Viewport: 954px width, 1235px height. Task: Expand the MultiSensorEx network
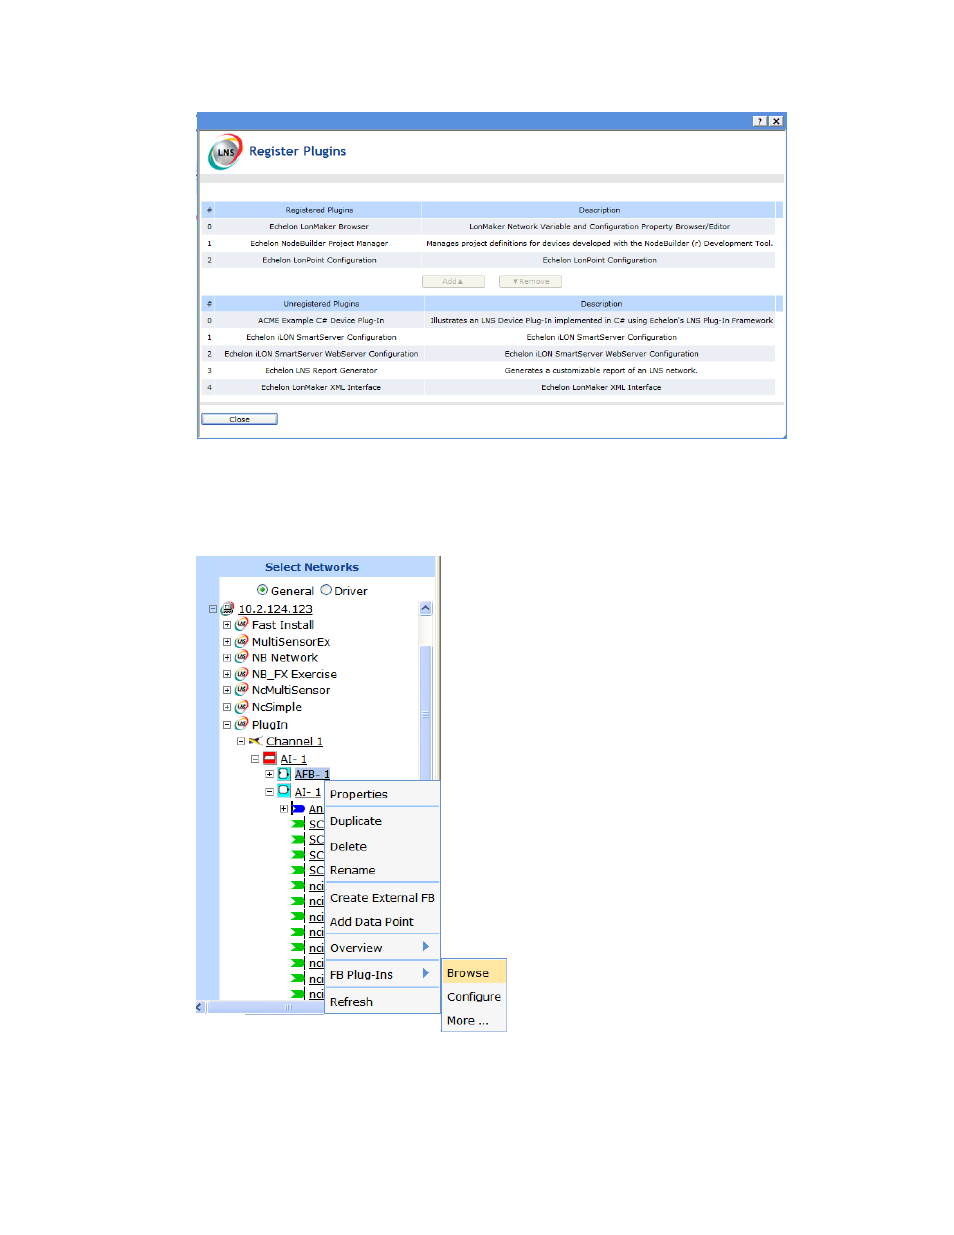[227, 642]
